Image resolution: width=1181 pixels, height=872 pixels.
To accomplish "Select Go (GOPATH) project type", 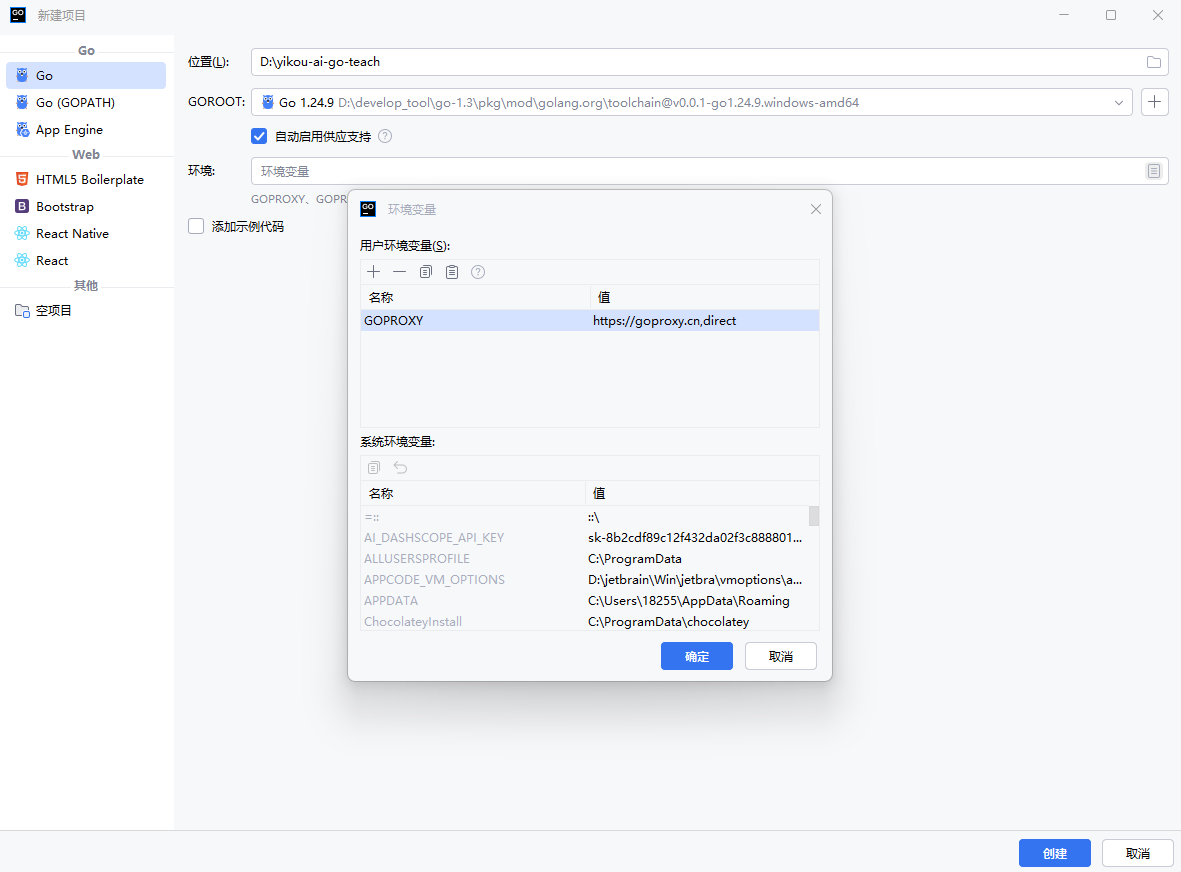I will tap(86, 102).
